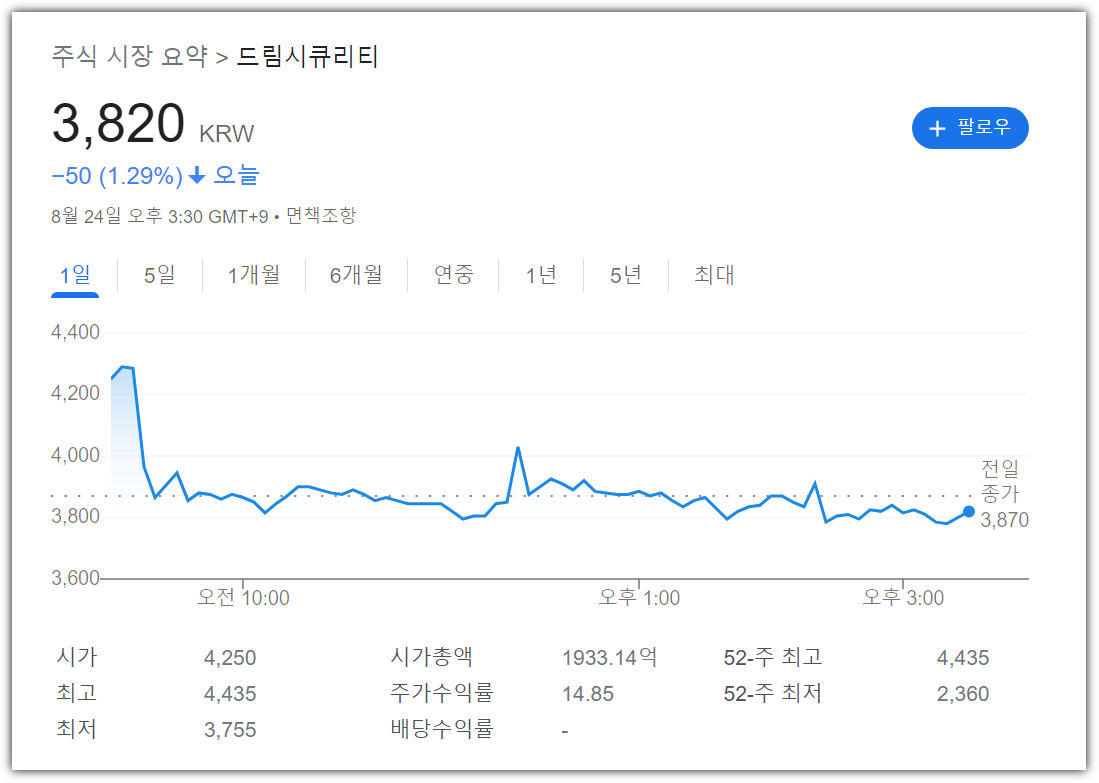Select the 1개월 range tab
Image resolution: width=1099 pixels, height=783 pixels.
(x=254, y=275)
